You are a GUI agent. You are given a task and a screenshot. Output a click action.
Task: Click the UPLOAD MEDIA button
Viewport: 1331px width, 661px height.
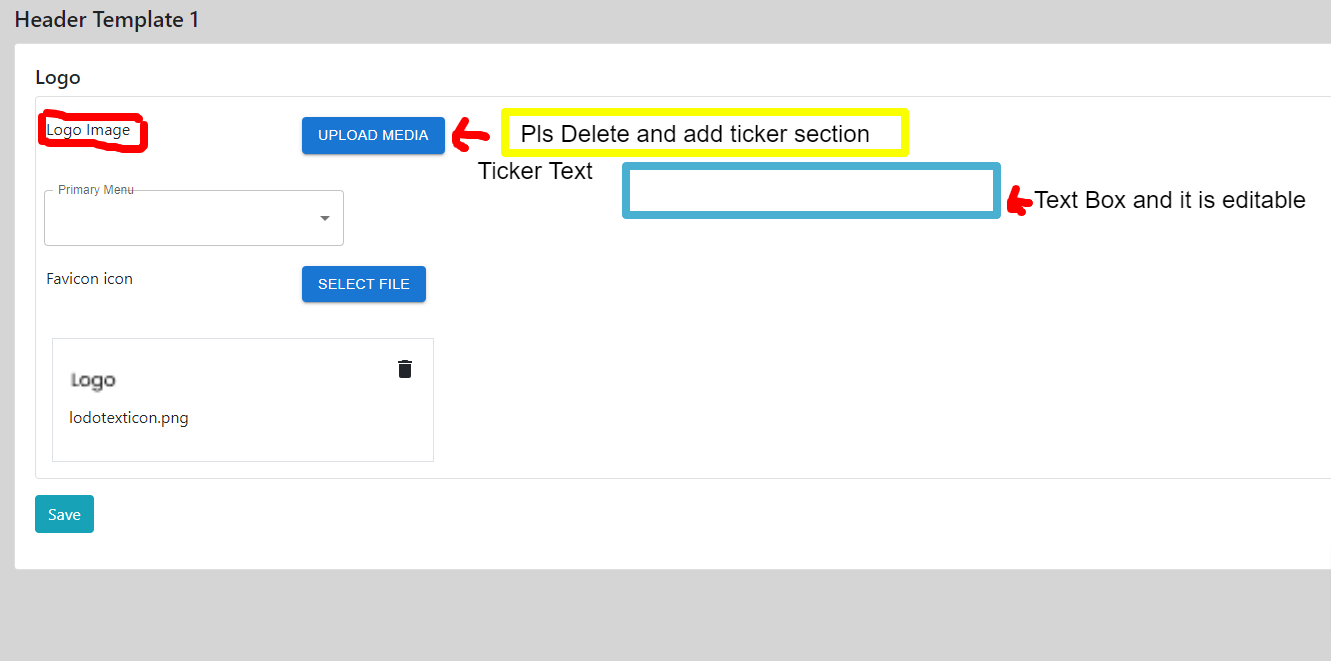373,135
